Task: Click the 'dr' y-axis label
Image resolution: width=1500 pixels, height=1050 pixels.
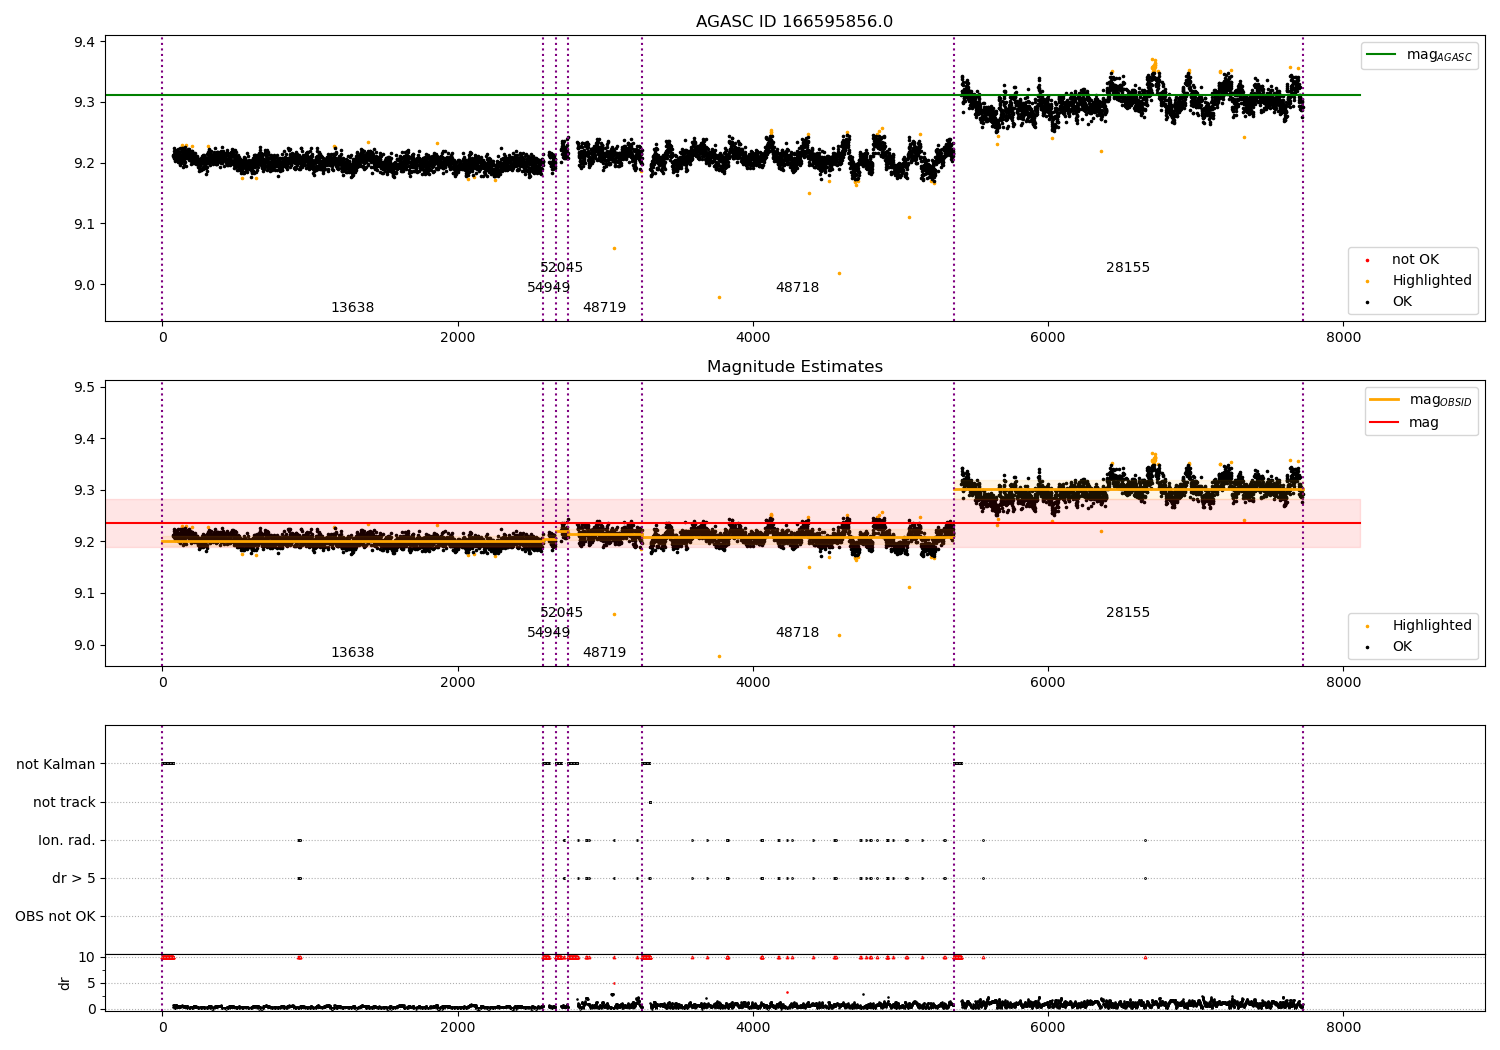Action: (65, 983)
